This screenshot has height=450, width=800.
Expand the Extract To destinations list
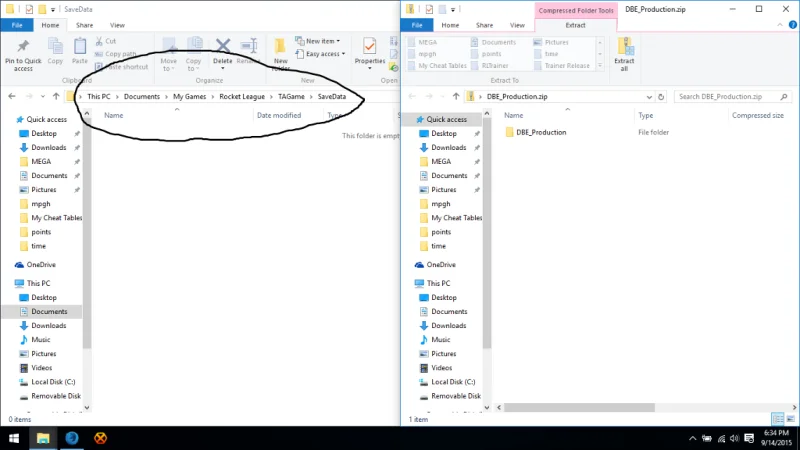click(600, 66)
